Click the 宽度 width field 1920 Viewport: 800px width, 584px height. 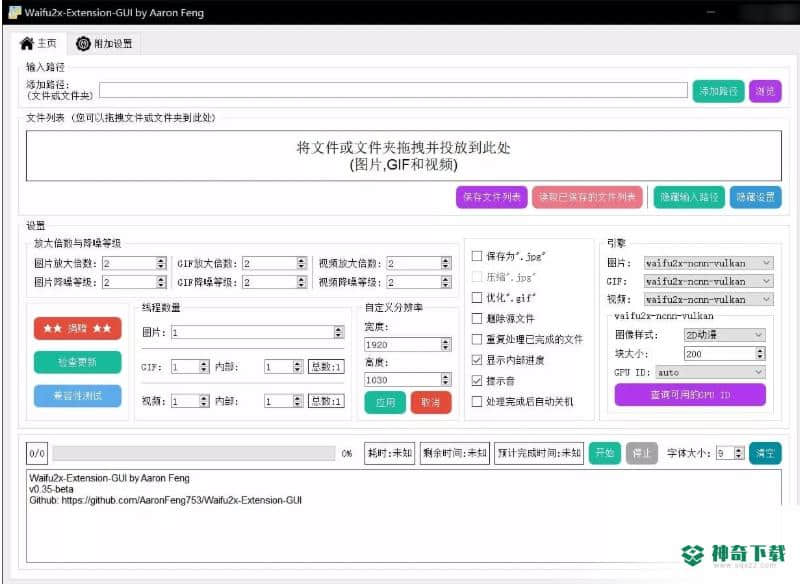[408, 345]
